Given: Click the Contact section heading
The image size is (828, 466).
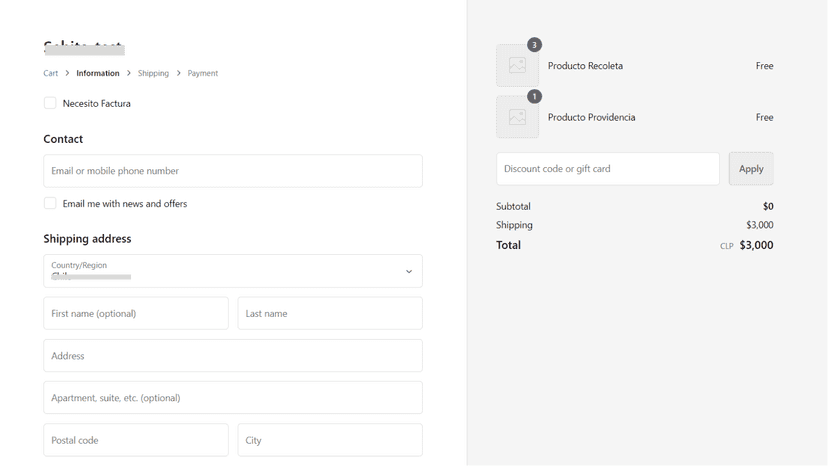Looking at the screenshot, I should click(63, 139).
